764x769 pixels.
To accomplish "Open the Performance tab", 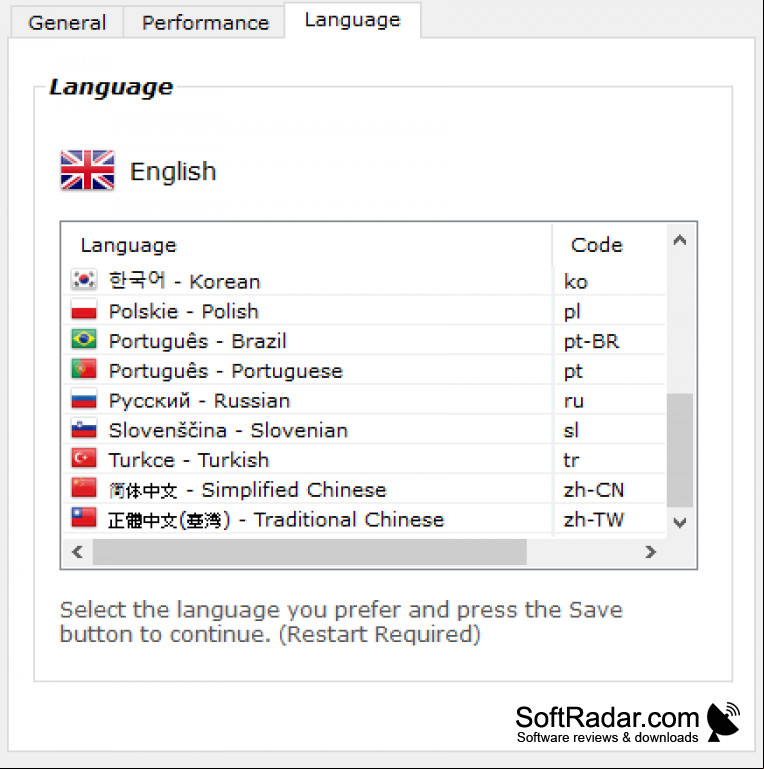I will (205, 23).
